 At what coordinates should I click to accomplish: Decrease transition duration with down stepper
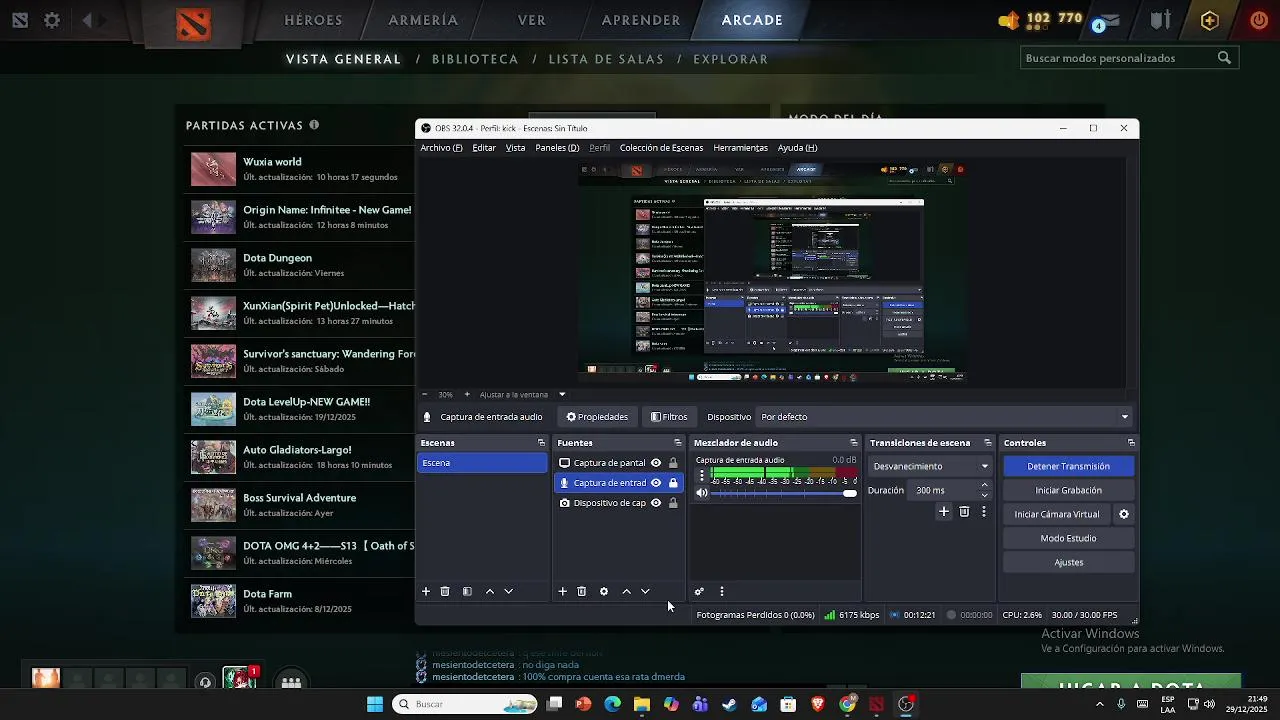(984, 495)
